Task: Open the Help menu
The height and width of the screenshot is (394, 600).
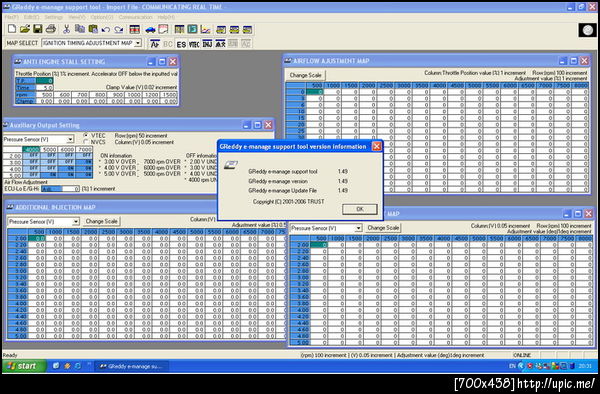Action: point(166,17)
